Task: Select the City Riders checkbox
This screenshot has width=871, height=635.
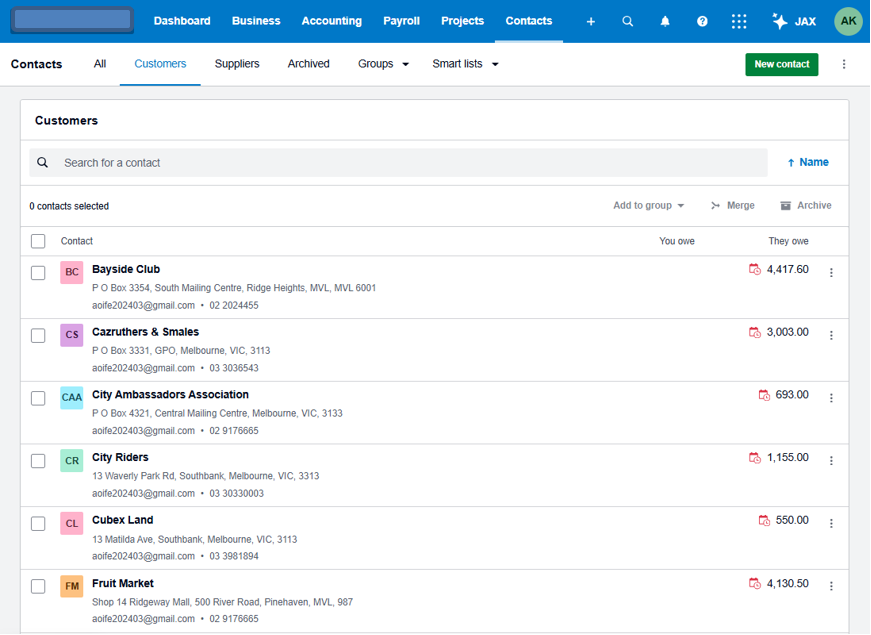Action: coord(38,461)
